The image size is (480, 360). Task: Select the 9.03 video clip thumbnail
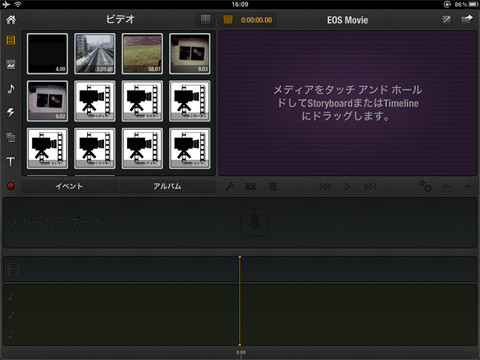(190, 53)
